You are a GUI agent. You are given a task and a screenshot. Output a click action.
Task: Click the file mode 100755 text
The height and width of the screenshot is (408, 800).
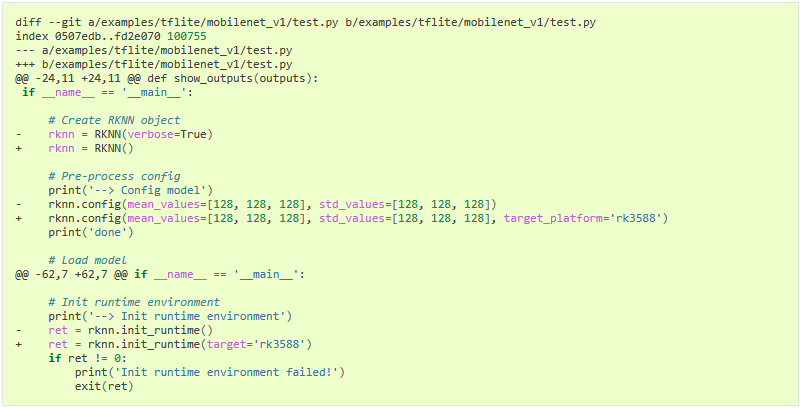tap(186, 37)
